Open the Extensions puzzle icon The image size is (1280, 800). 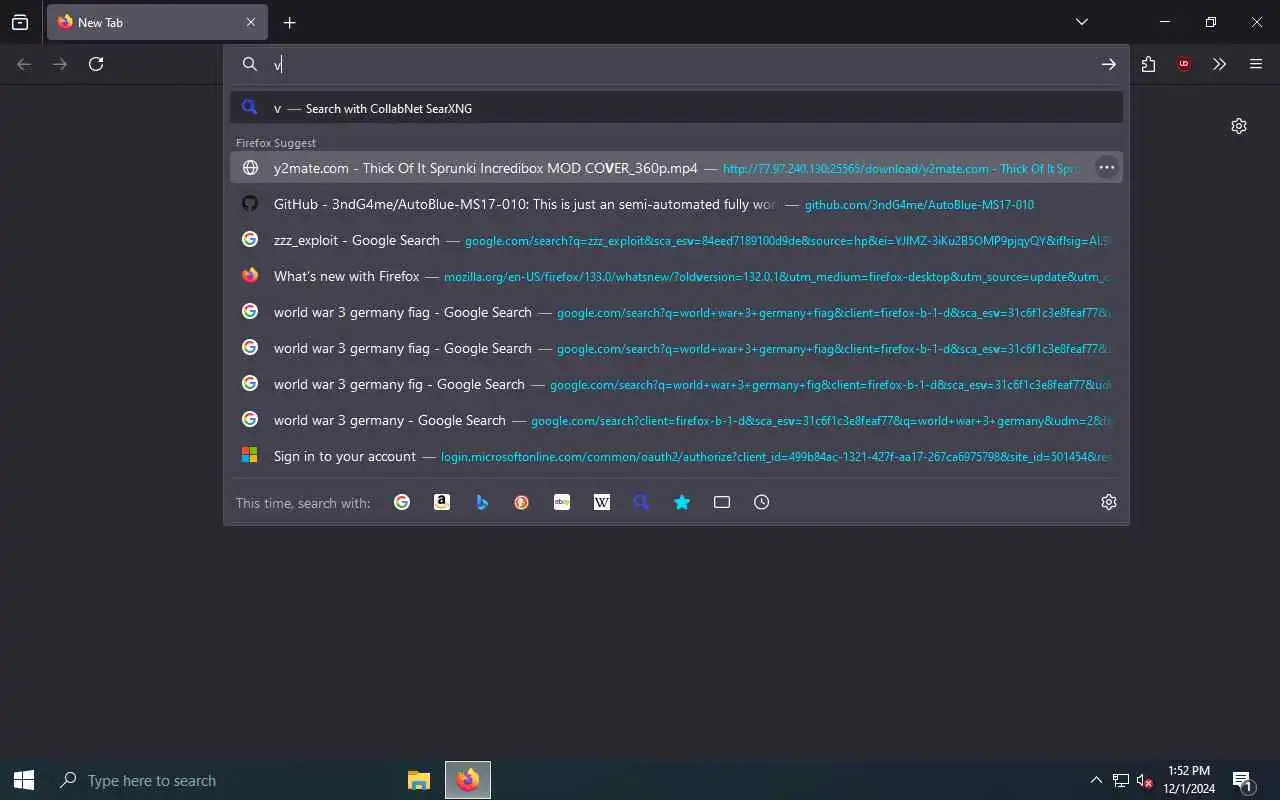click(1148, 64)
